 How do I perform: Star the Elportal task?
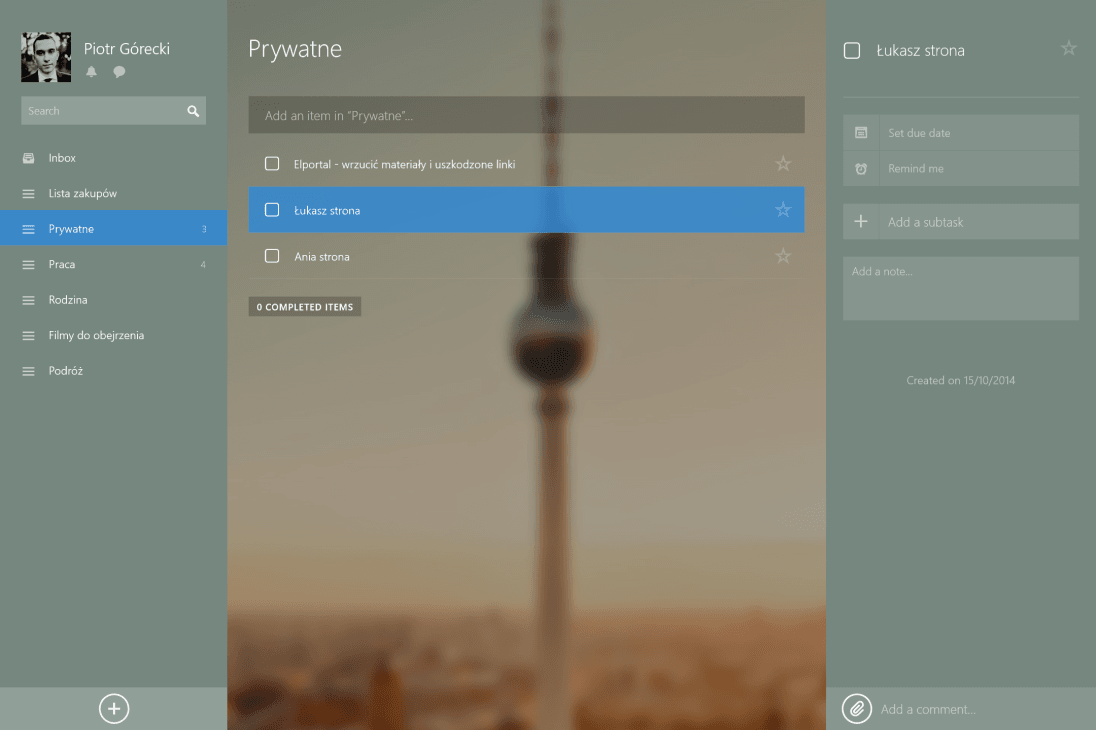783,164
